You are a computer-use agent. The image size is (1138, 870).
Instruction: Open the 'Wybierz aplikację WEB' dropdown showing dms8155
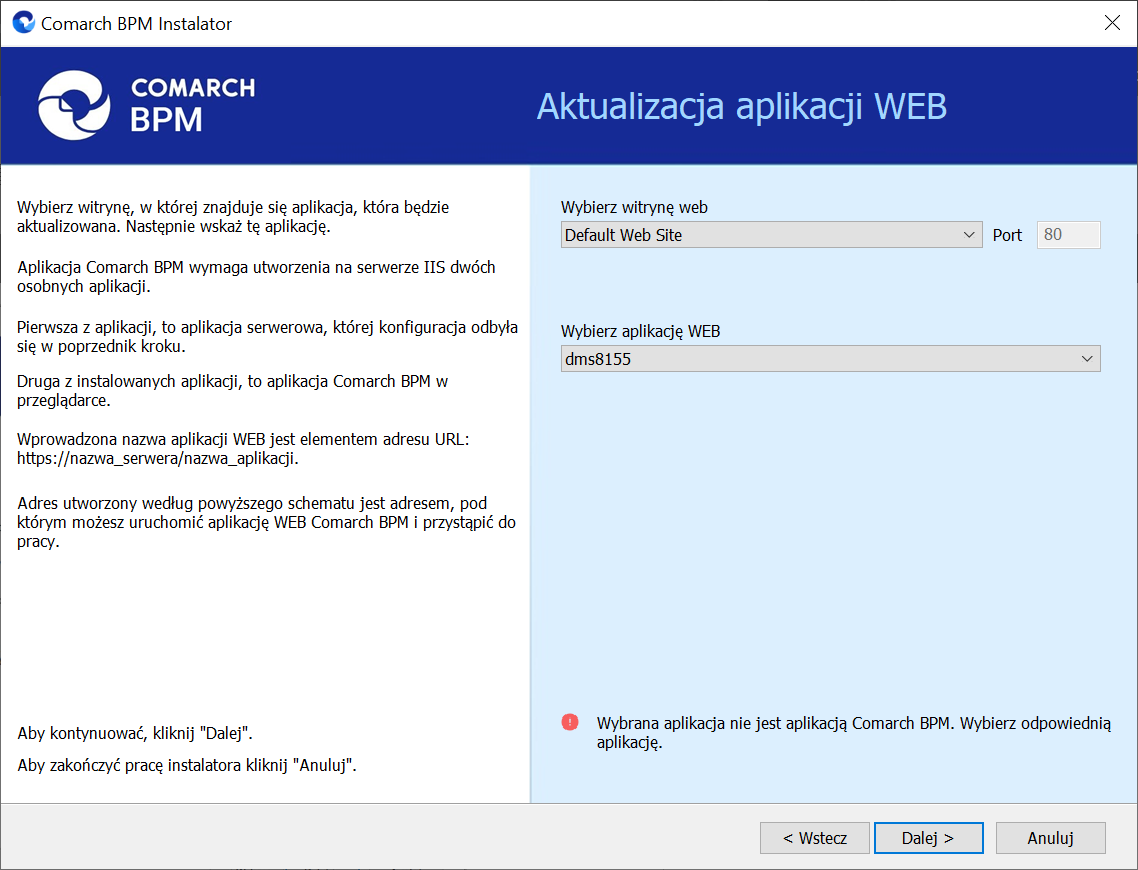[x=830, y=358]
